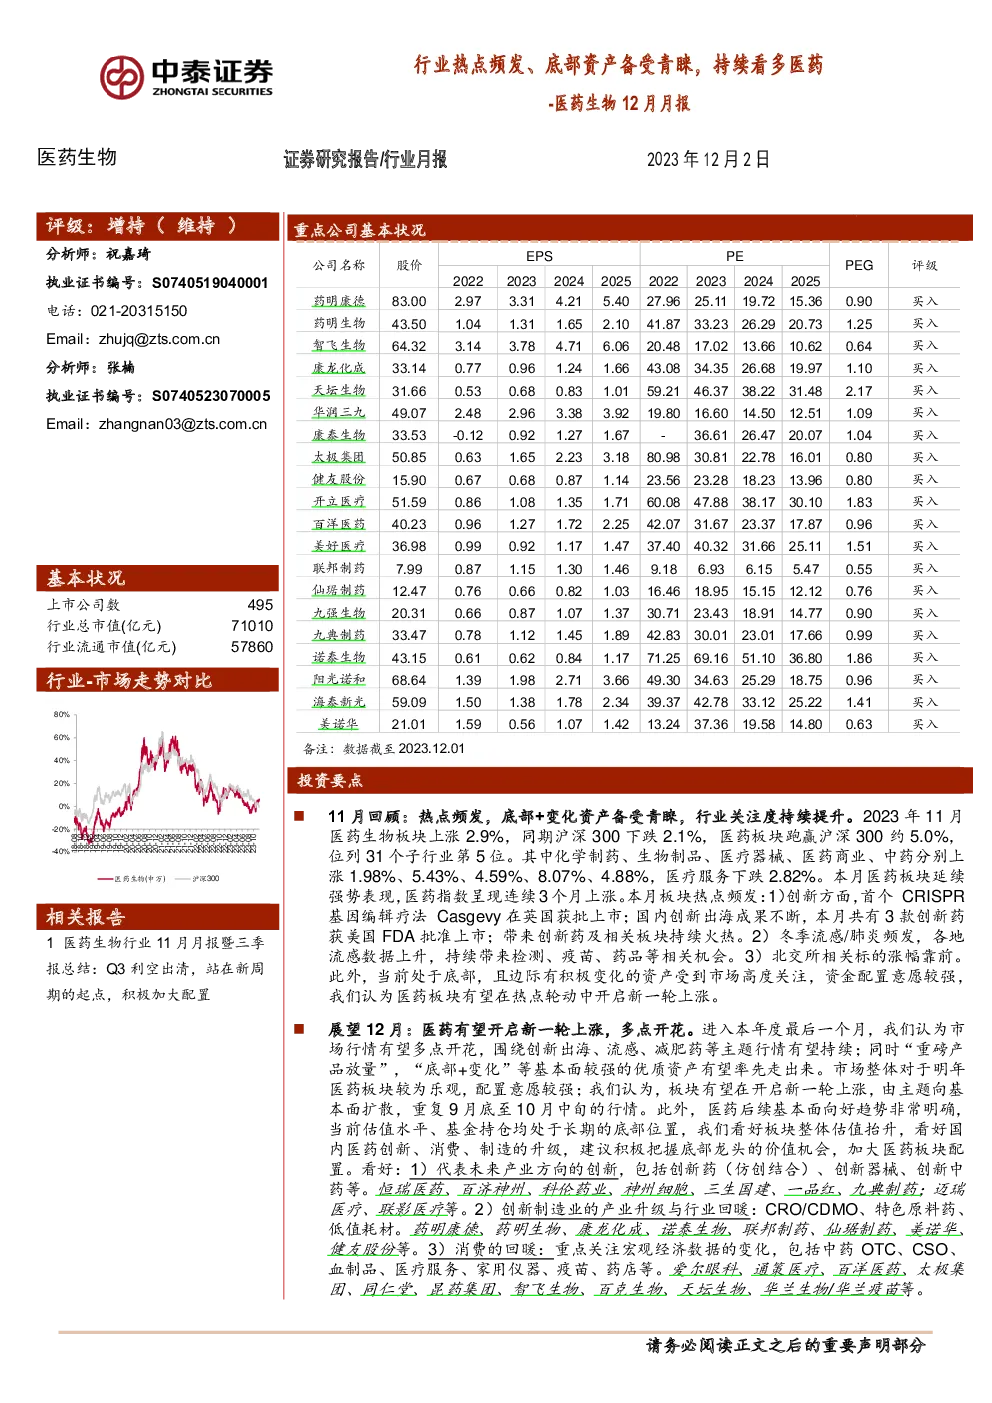This screenshot has width=992, height=1403.
Task: Click the 联影医疗 link in paragraph
Action: click(412, 1209)
